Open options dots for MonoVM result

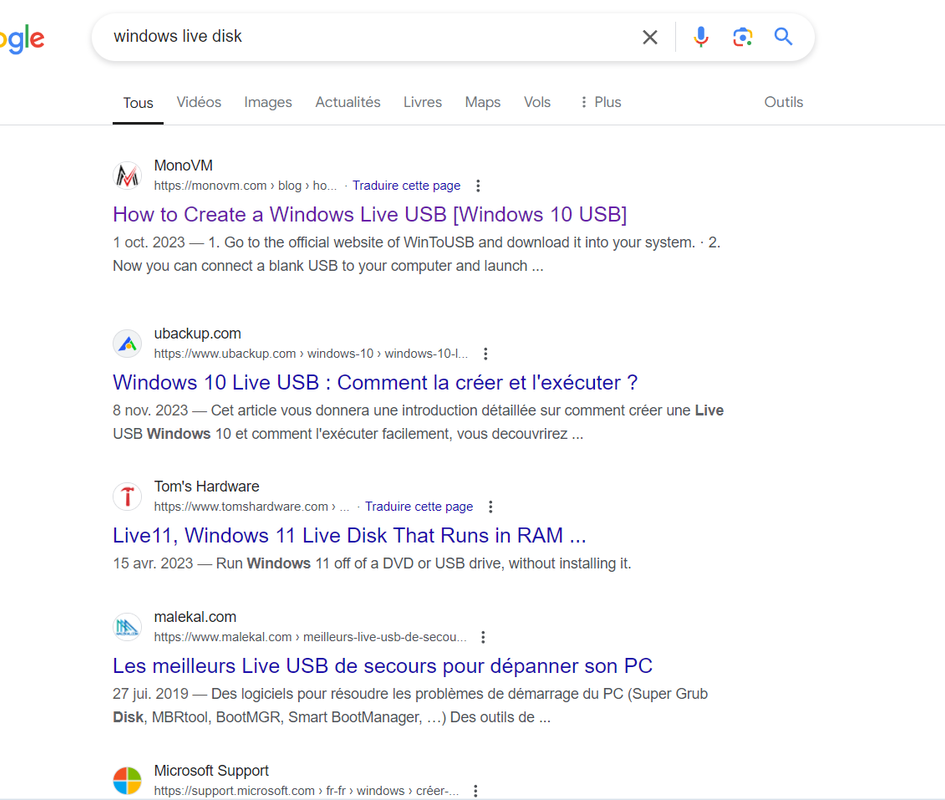click(x=478, y=186)
